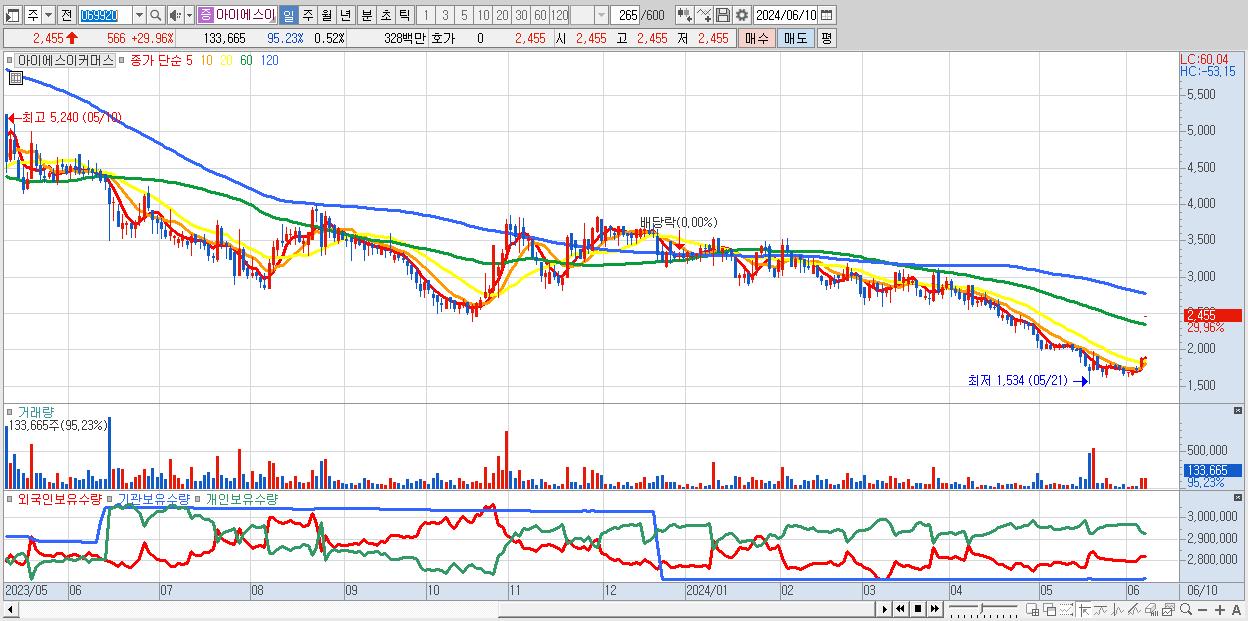Select the 틱 tick period button
Viewport: 1248px width, 621px height.
404,15
